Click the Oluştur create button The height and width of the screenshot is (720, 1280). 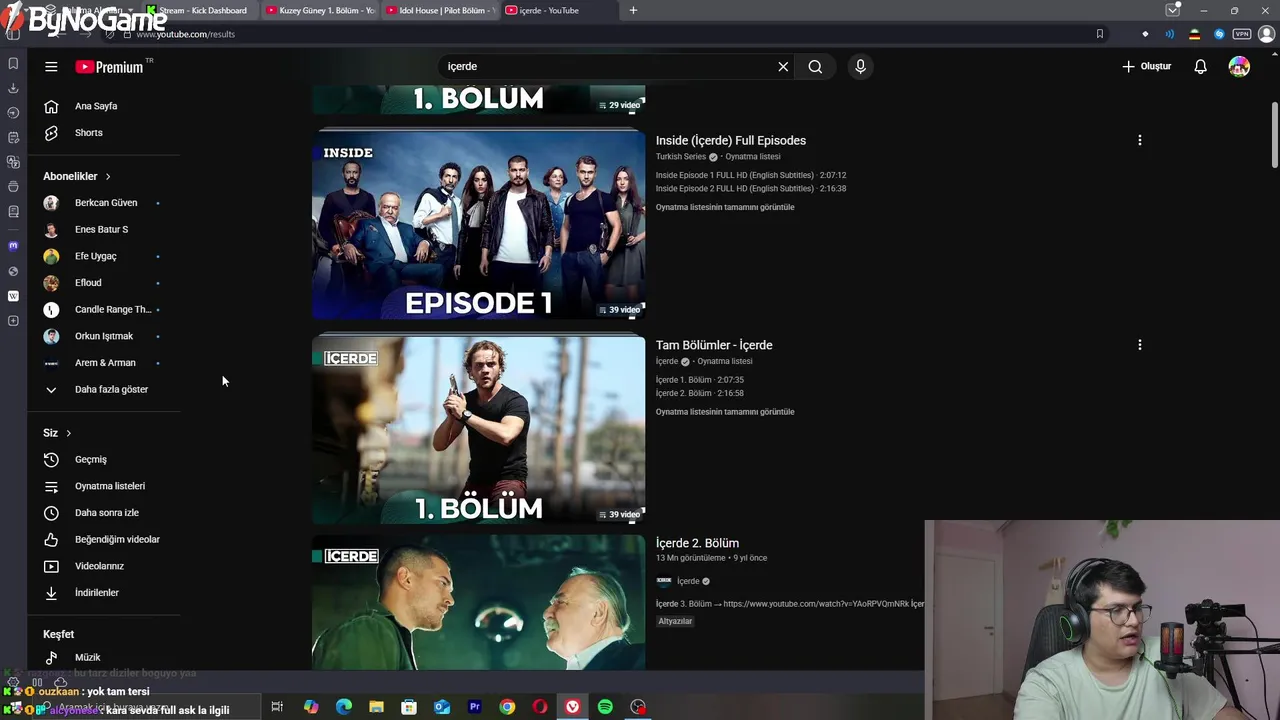point(1146,67)
